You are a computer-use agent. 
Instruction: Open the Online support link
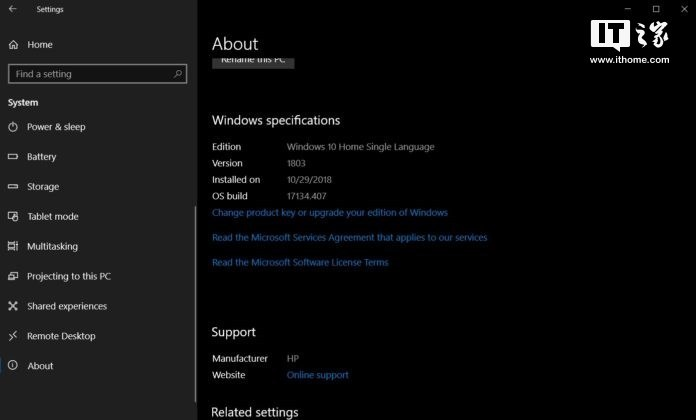coord(317,375)
